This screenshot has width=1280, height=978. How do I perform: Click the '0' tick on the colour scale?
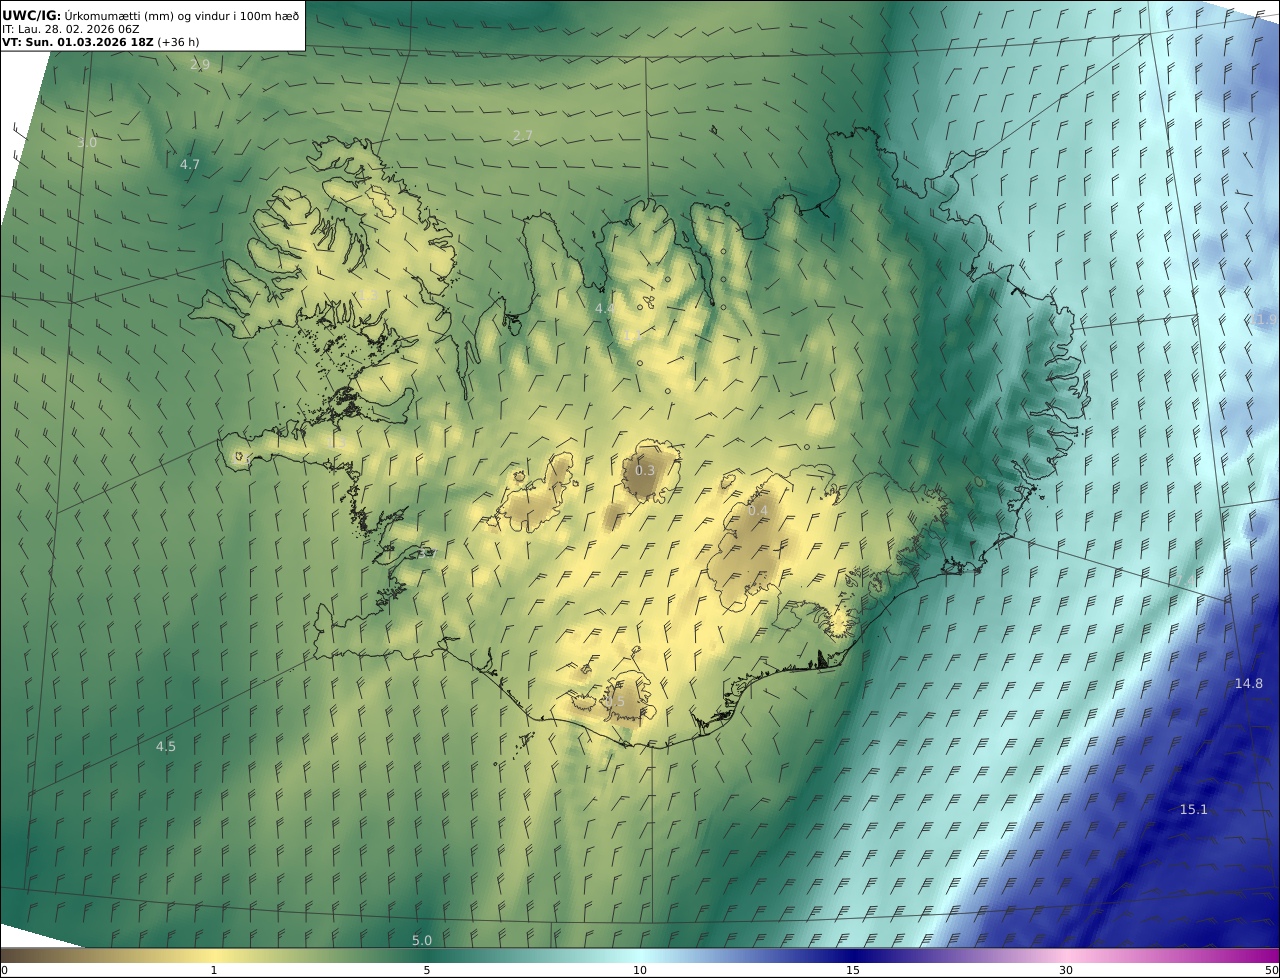(x=4, y=970)
